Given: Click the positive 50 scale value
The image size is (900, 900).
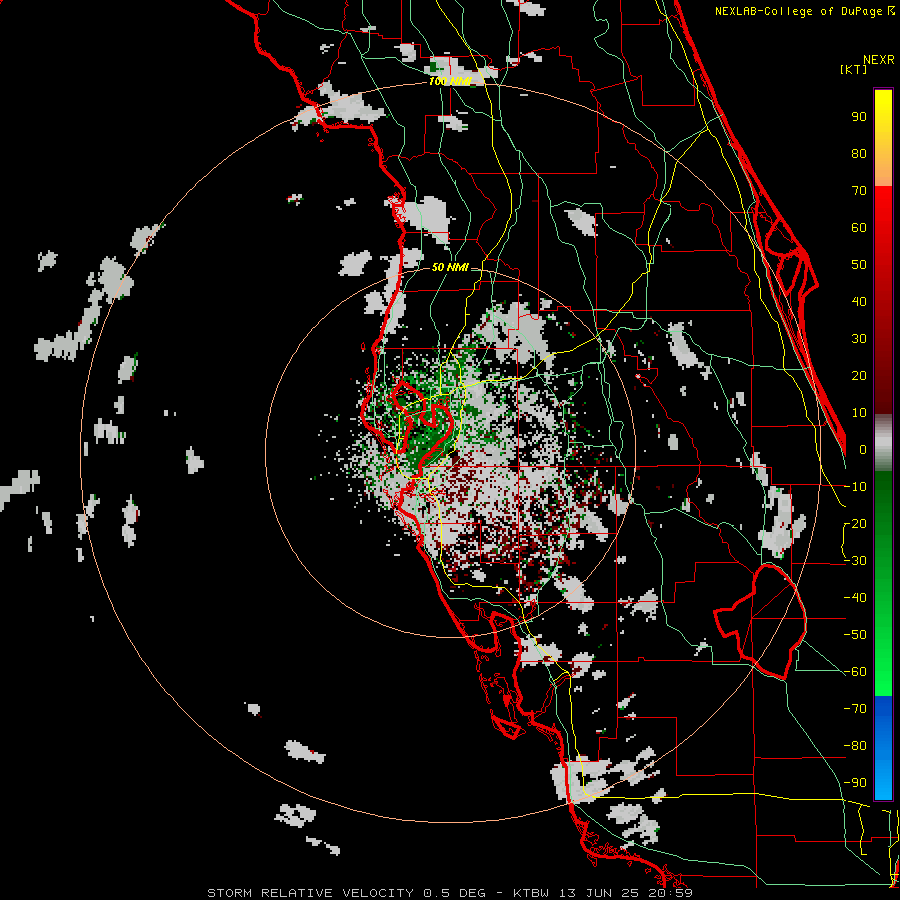Looking at the screenshot, I should 859,265.
